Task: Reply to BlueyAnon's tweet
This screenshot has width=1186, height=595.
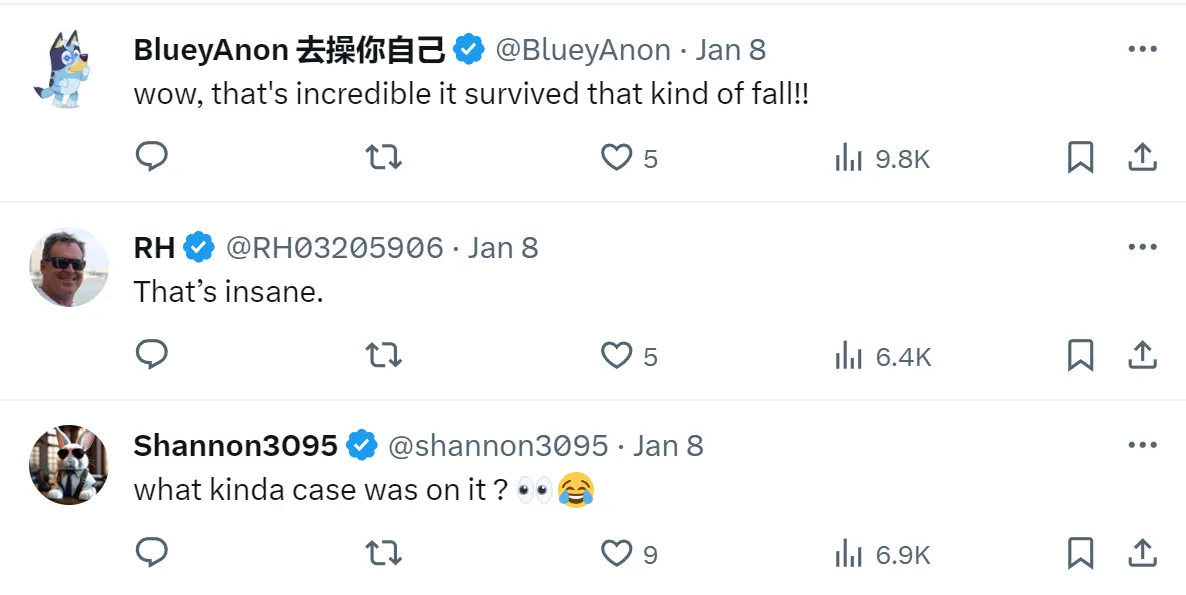Action: [x=152, y=157]
